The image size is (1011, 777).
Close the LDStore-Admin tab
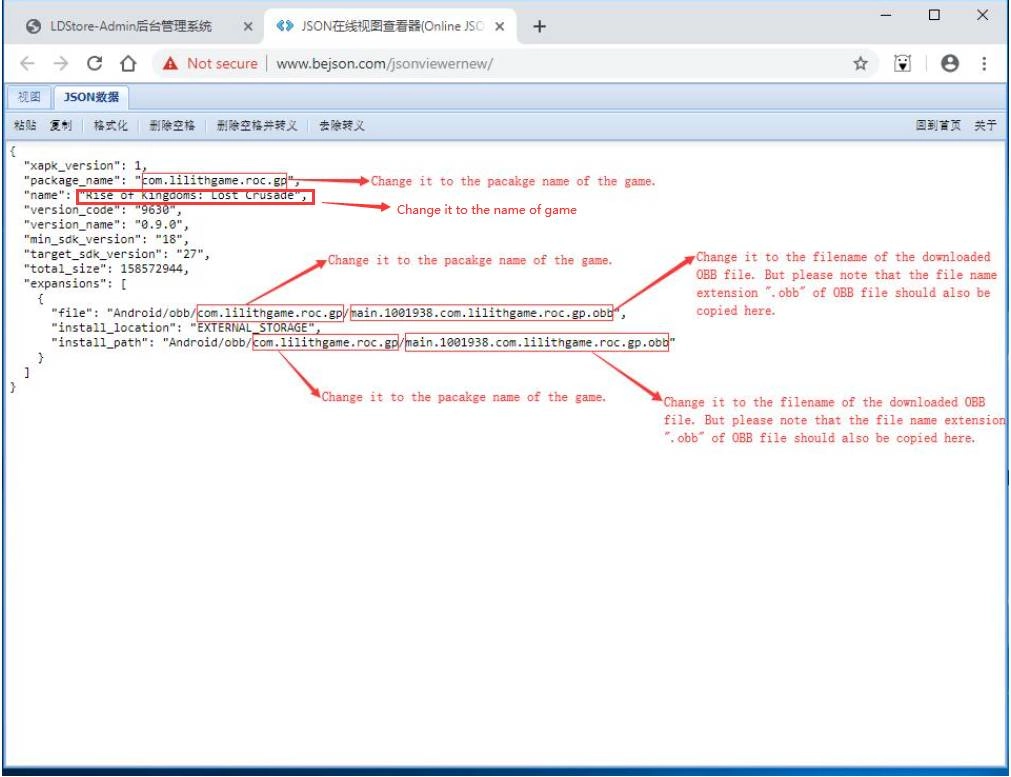pyautogui.click(x=248, y=27)
